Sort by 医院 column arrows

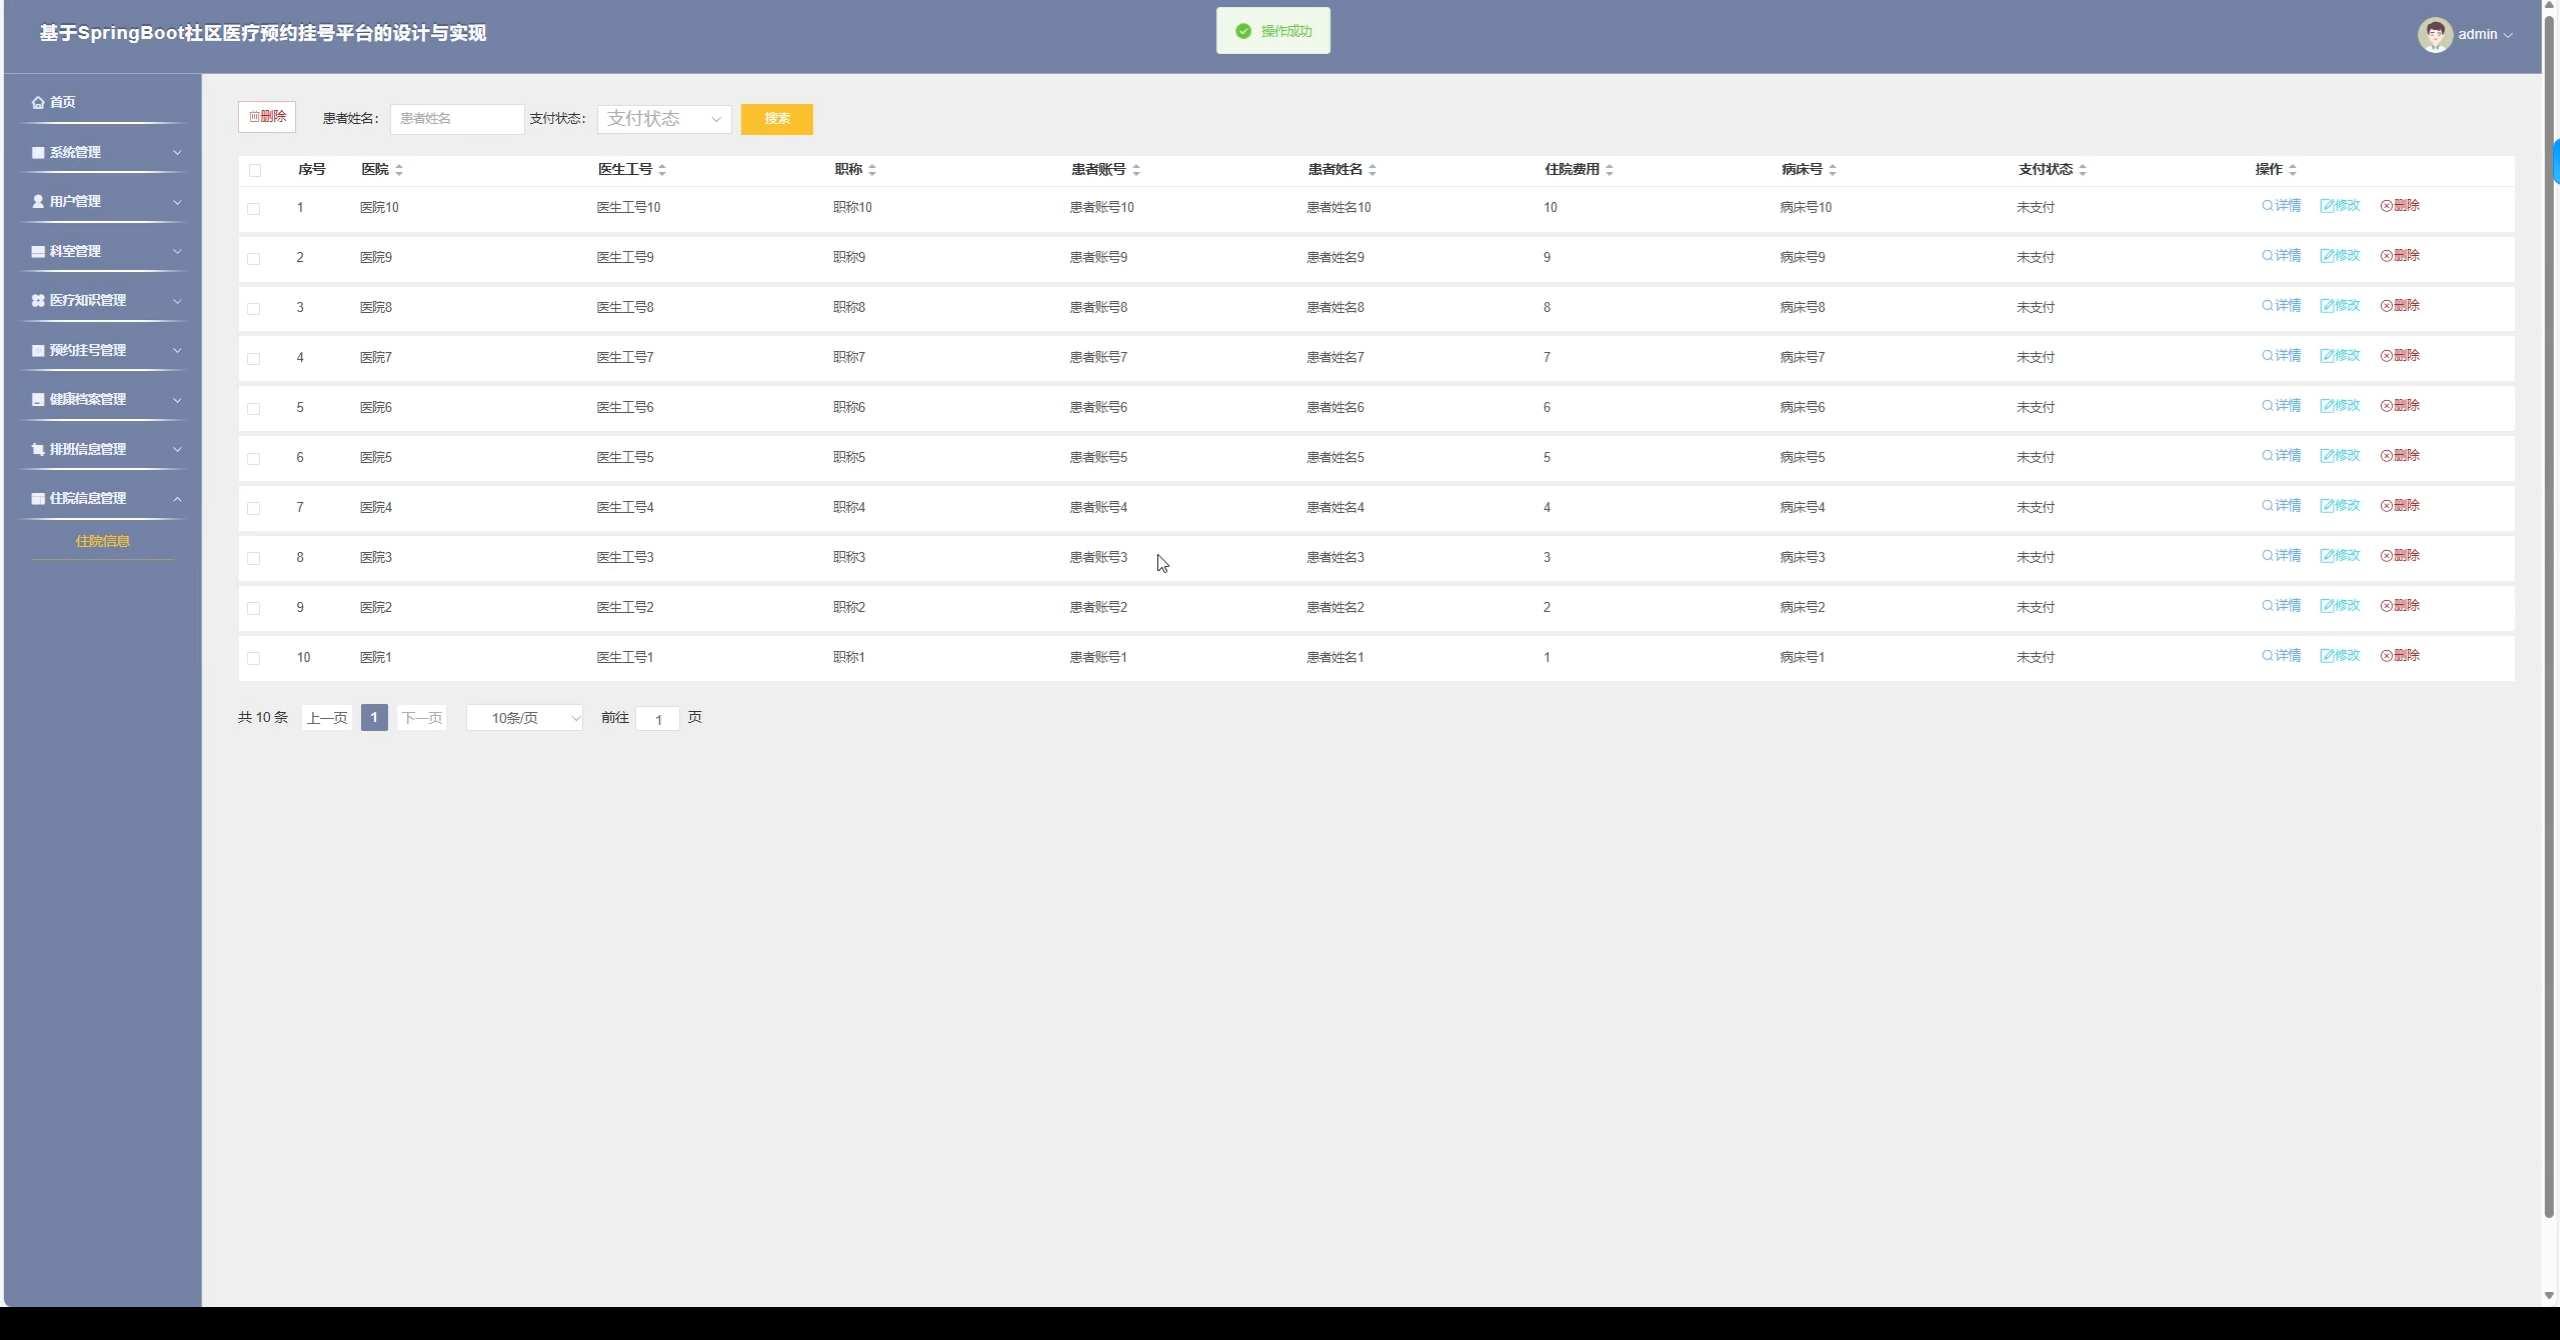pos(399,170)
